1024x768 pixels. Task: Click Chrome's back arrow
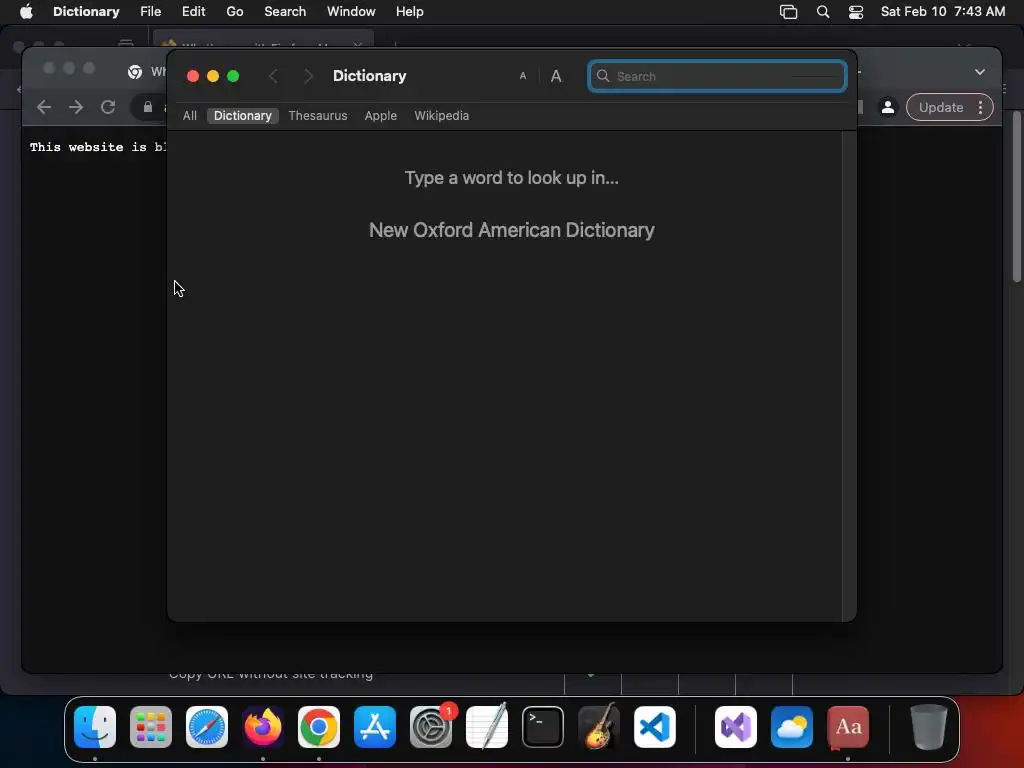click(44, 107)
